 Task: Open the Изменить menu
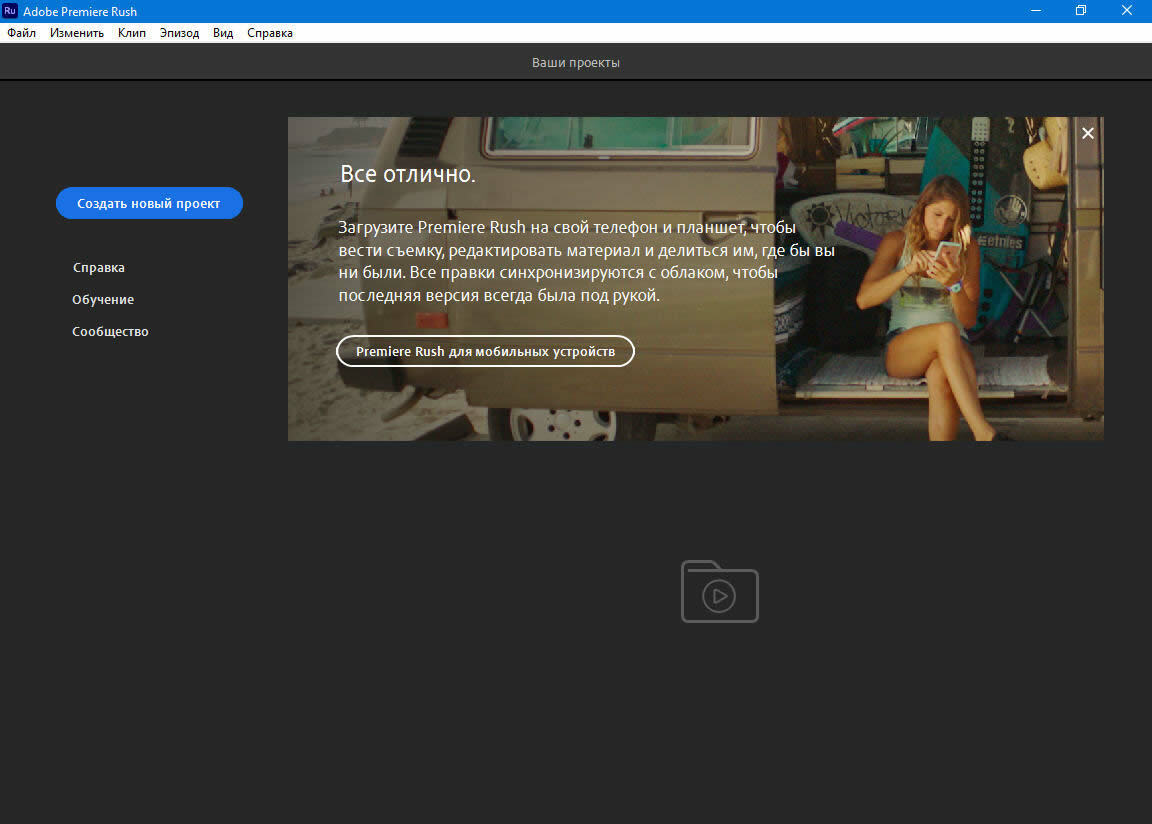coord(77,33)
